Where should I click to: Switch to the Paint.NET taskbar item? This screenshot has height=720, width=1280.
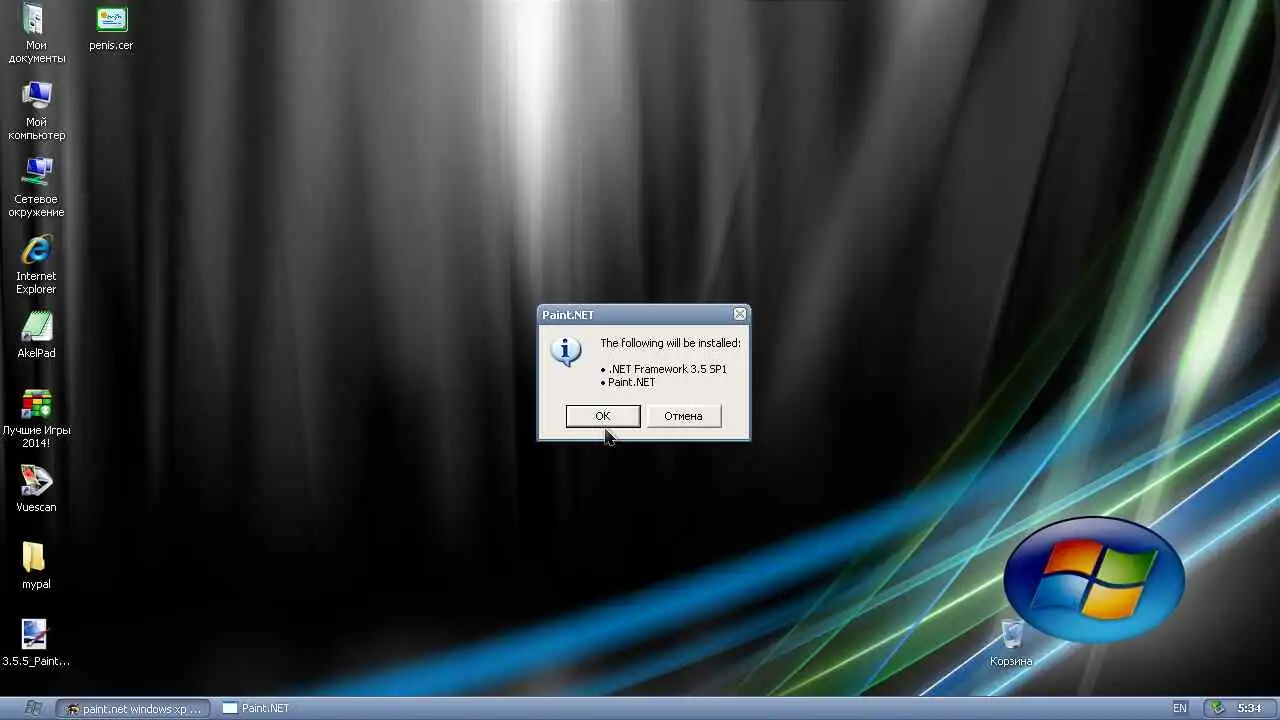point(256,708)
